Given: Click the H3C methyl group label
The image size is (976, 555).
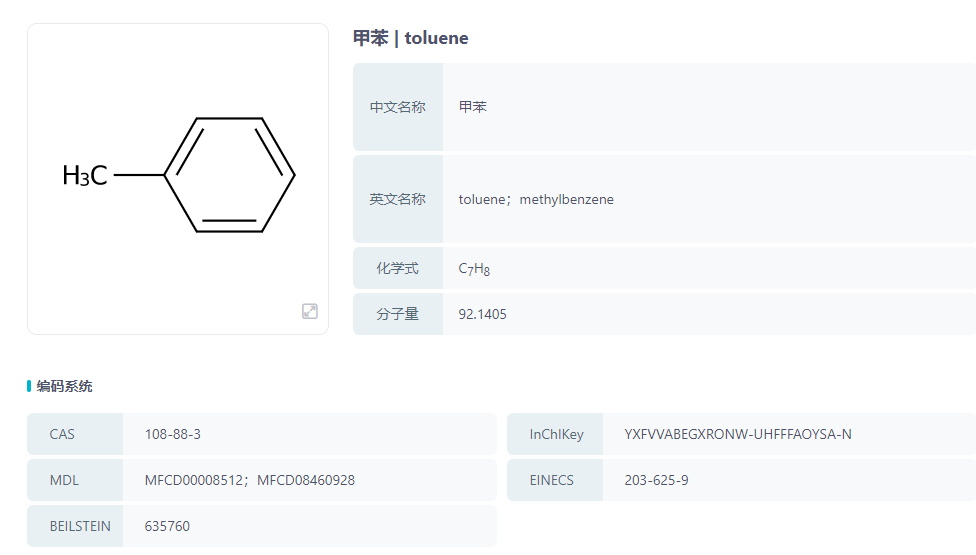Looking at the screenshot, I should coord(85,176).
